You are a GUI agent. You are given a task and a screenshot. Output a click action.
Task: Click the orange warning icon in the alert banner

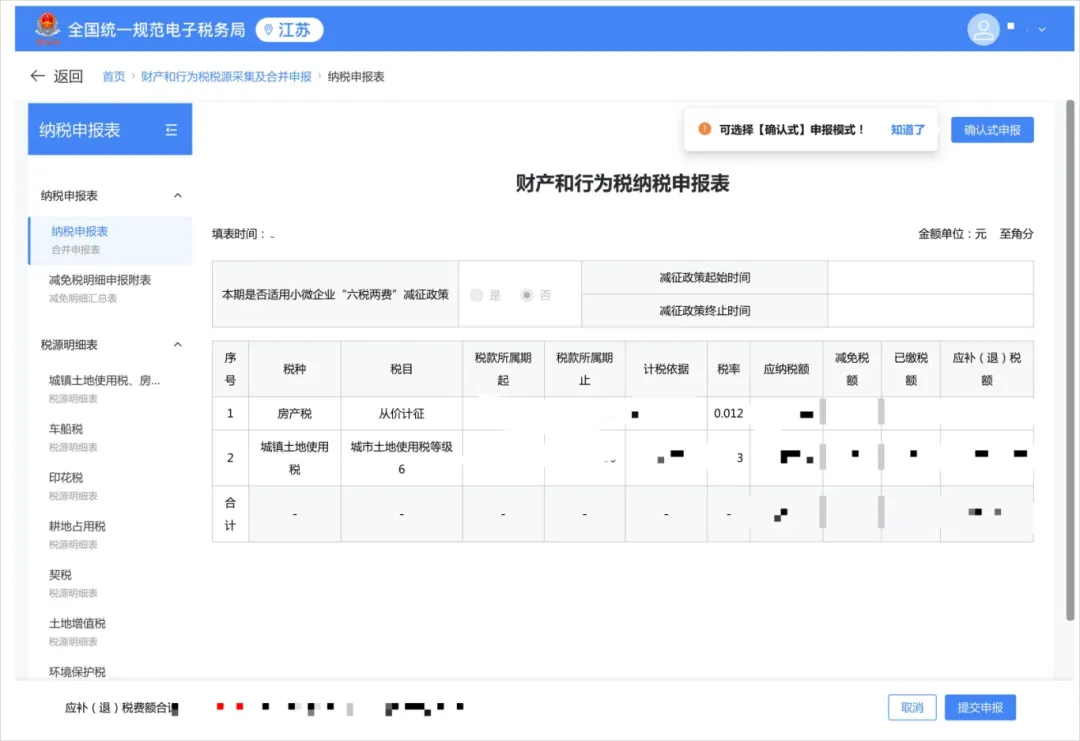click(x=706, y=129)
